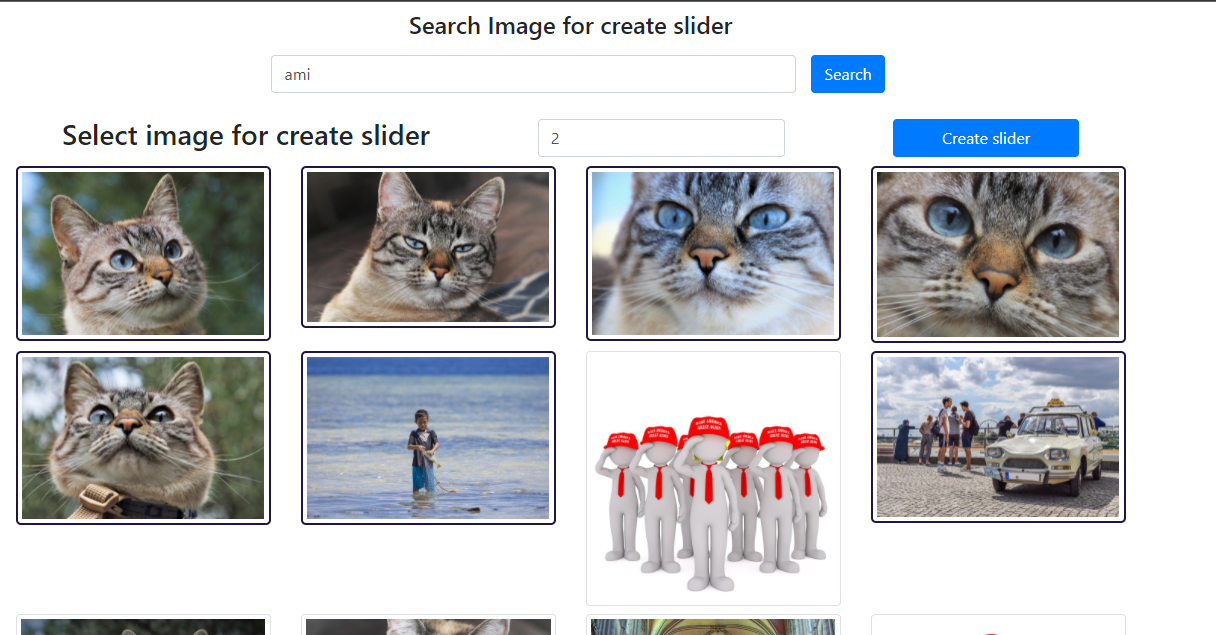
Task: Select the partially visible thumbnail with red shape
Action: pyautogui.click(x=998, y=625)
